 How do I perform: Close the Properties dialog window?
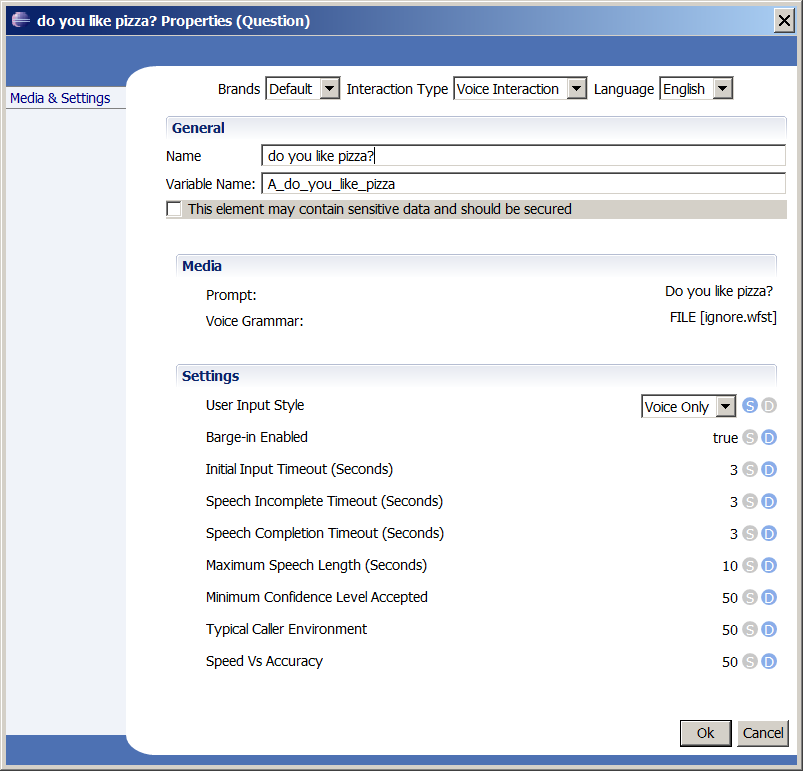pyautogui.click(x=784, y=21)
